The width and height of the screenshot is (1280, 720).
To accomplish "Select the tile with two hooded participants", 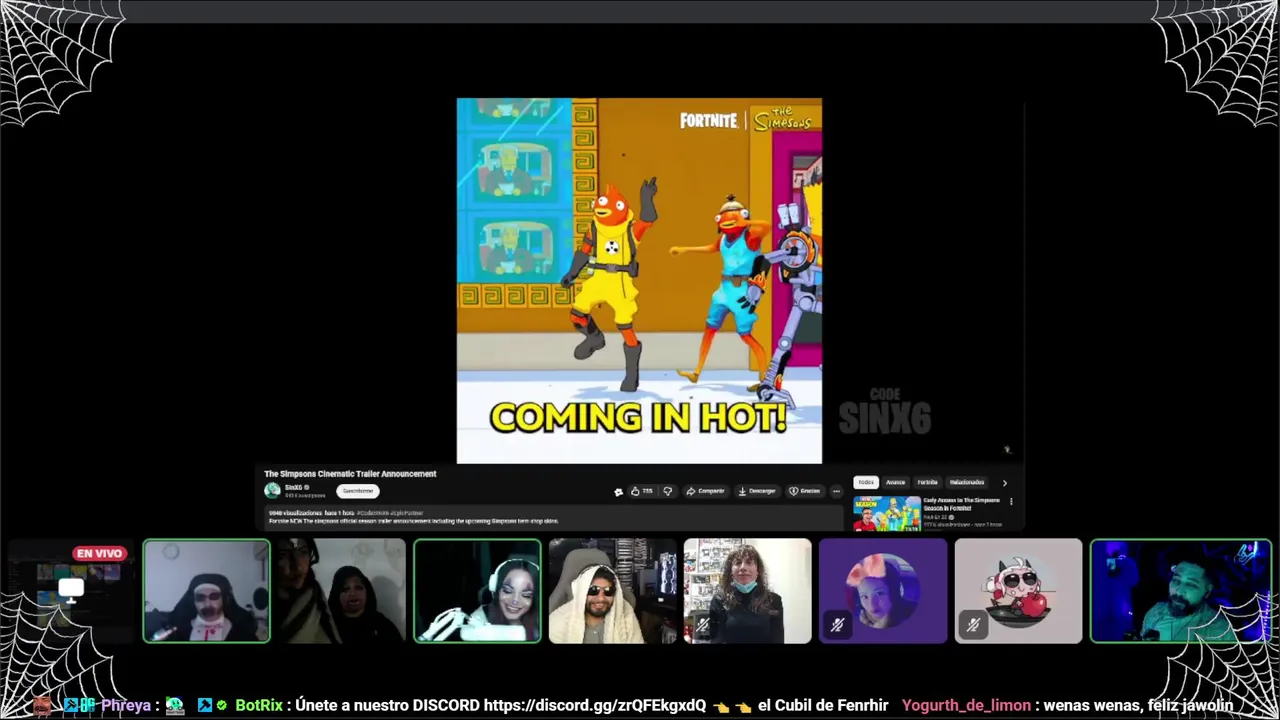I will click(x=341, y=591).
